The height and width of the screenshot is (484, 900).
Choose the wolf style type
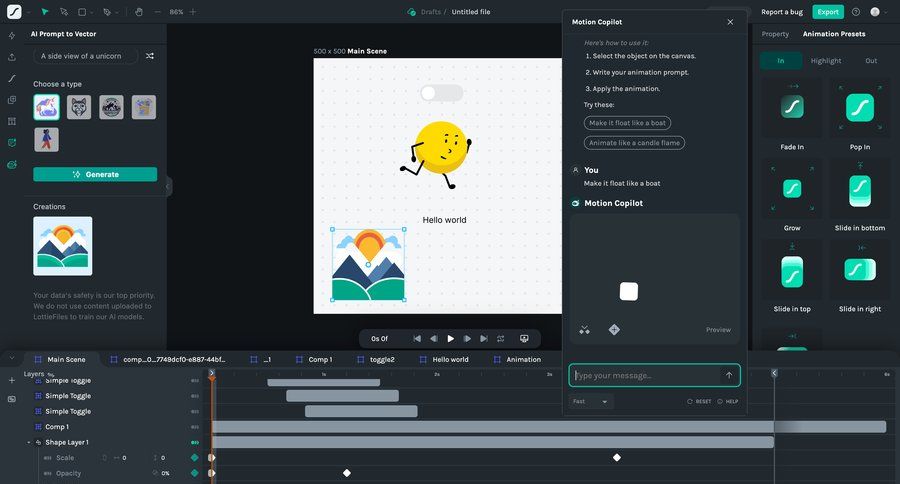point(79,107)
